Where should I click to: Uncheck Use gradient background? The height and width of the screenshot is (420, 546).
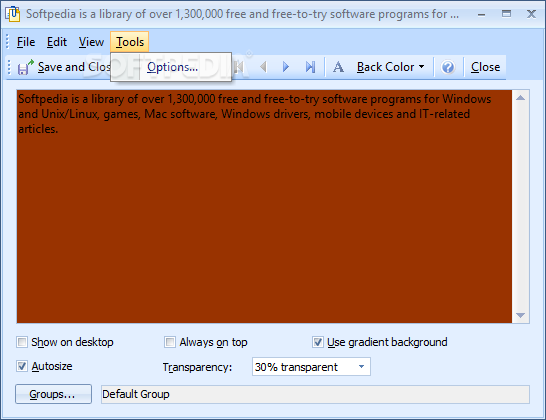coord(318,342)
